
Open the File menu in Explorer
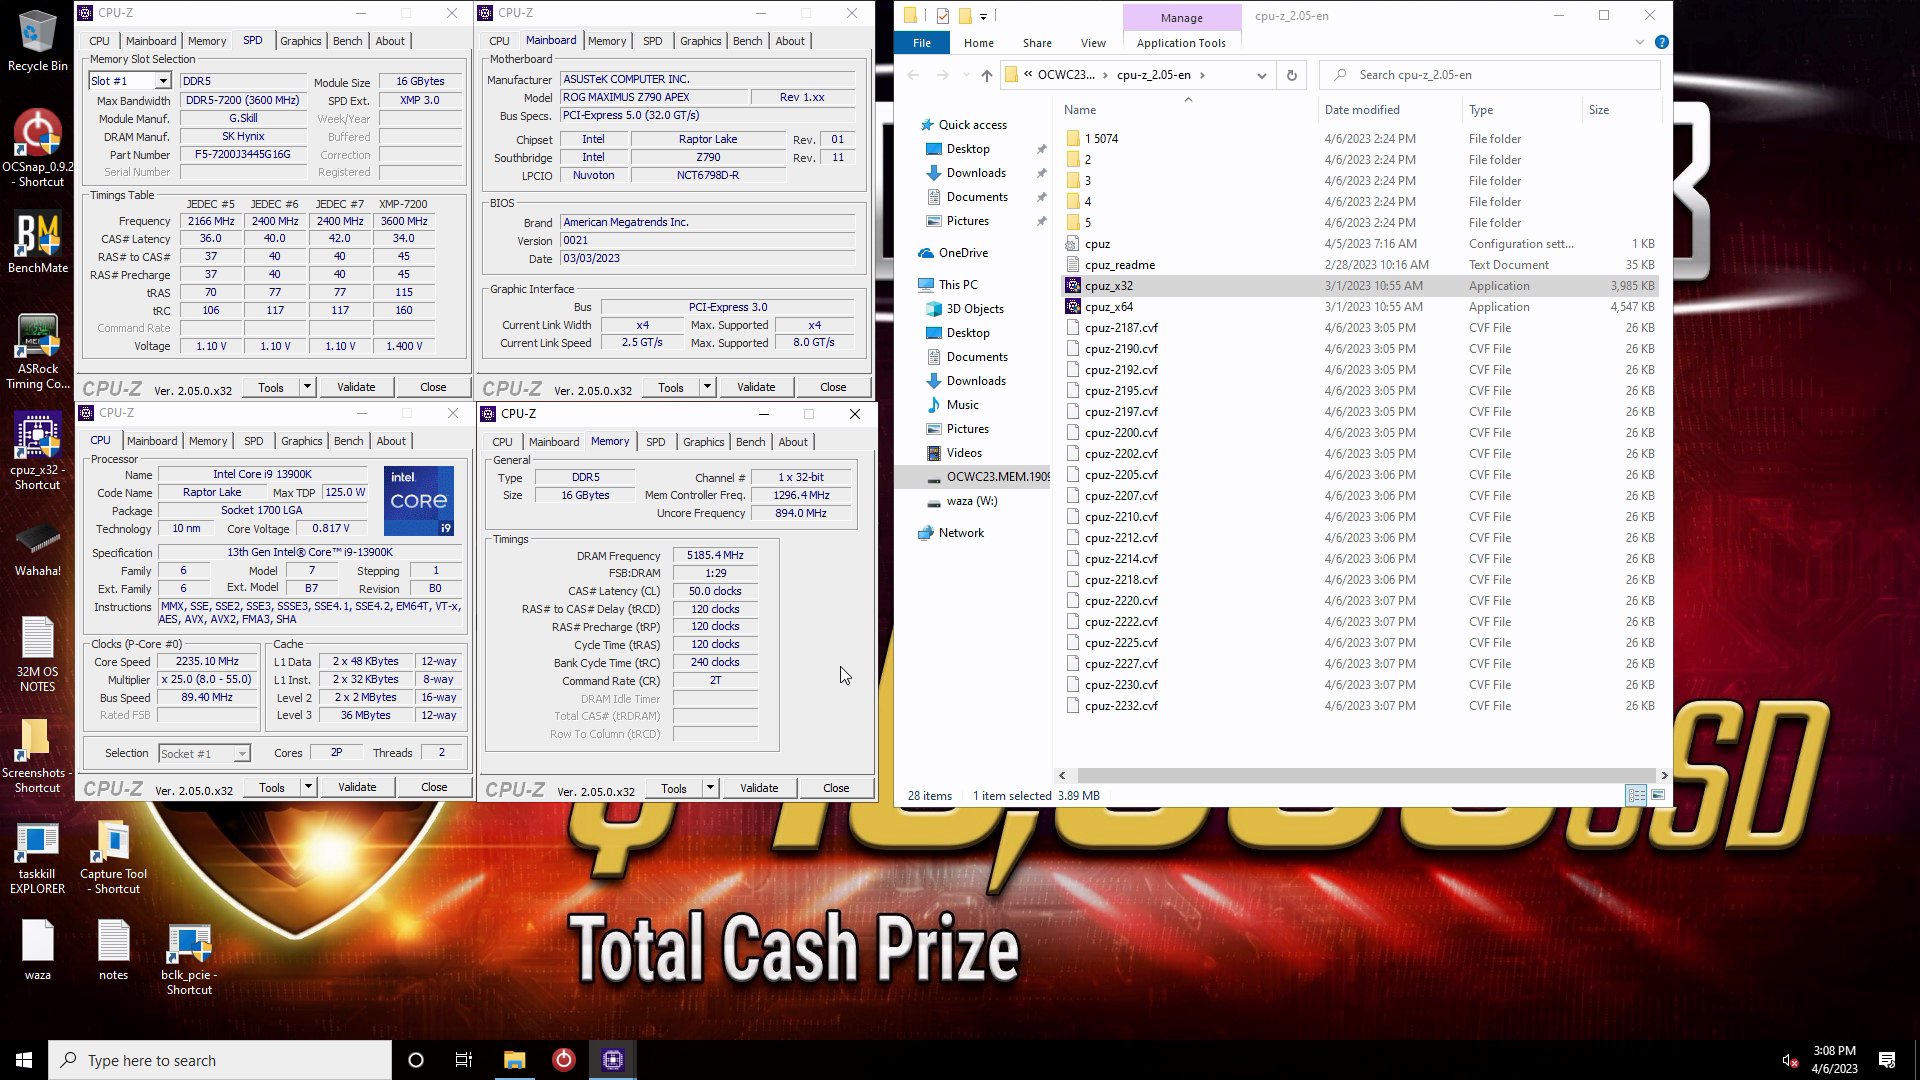tap(921, 43)
